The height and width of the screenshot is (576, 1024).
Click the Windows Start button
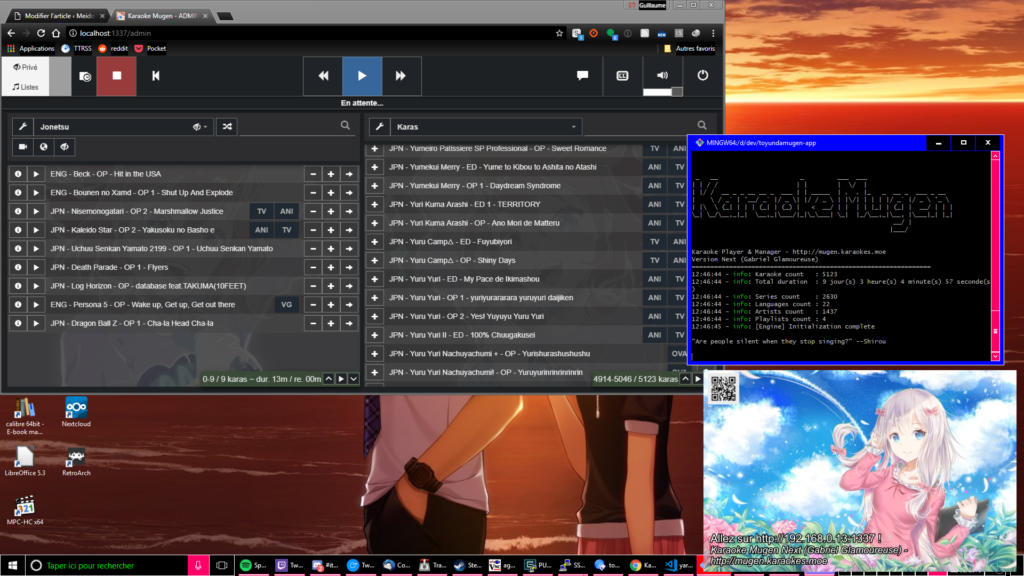[x=12, y=566]
